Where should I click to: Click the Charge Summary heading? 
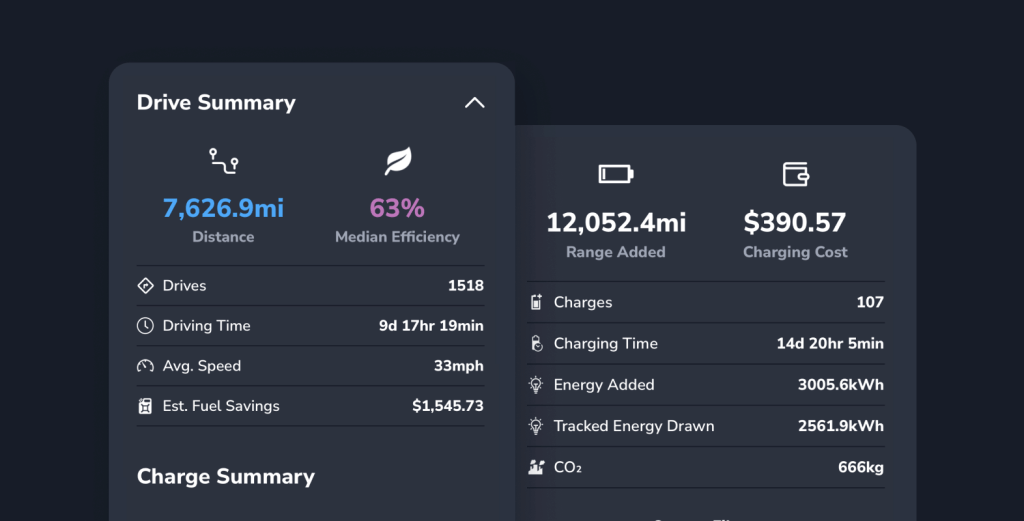tap(226, 477)
